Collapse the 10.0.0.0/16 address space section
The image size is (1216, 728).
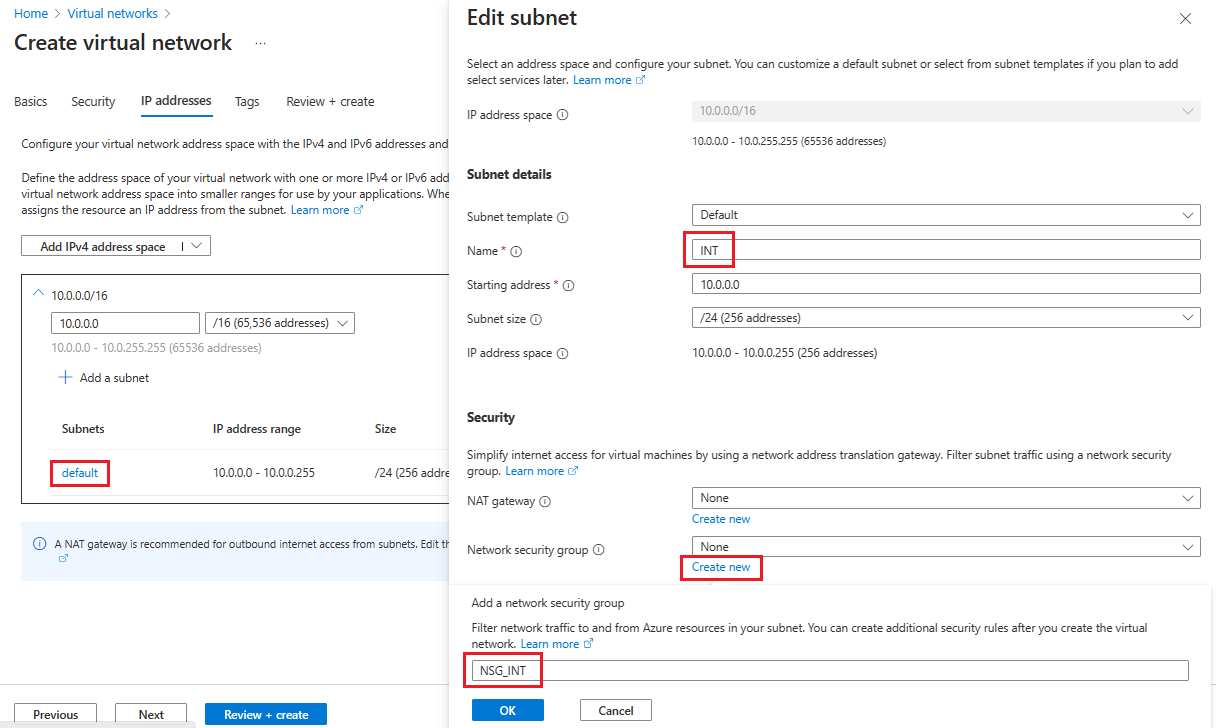38,295
